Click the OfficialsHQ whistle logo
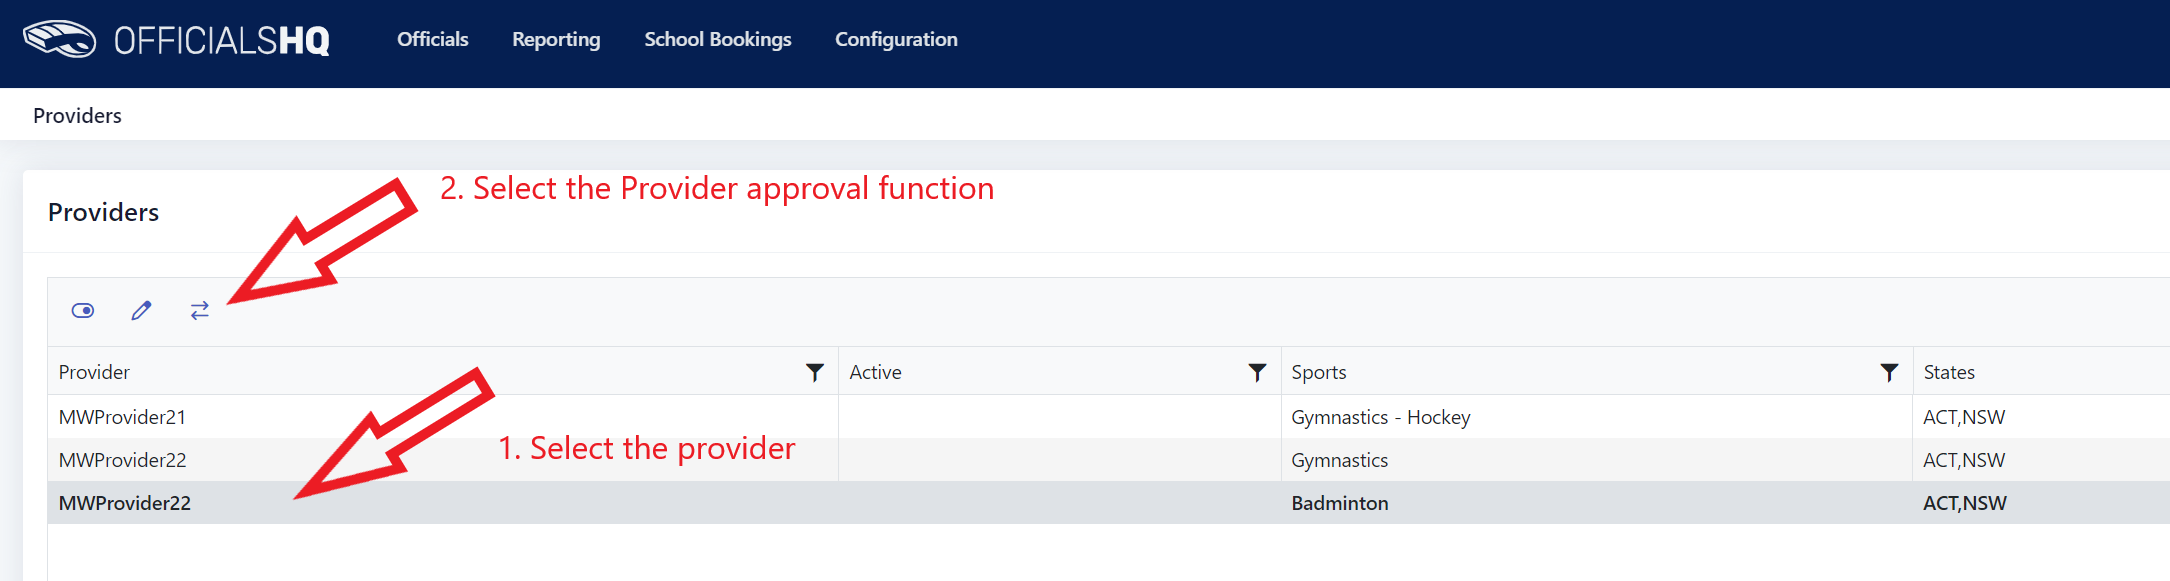This screenshot has width=2170, height=581. click(60, 39)
